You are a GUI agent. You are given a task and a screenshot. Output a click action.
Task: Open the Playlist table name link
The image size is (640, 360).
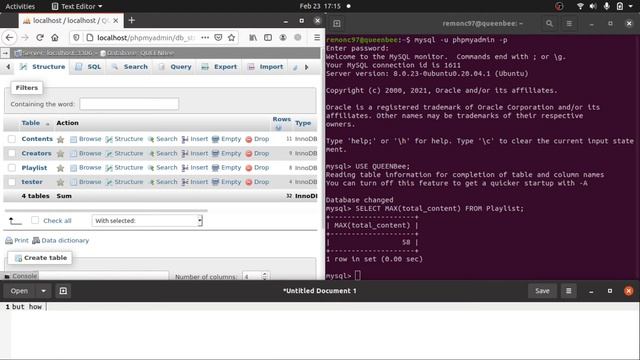coord(34,168)
